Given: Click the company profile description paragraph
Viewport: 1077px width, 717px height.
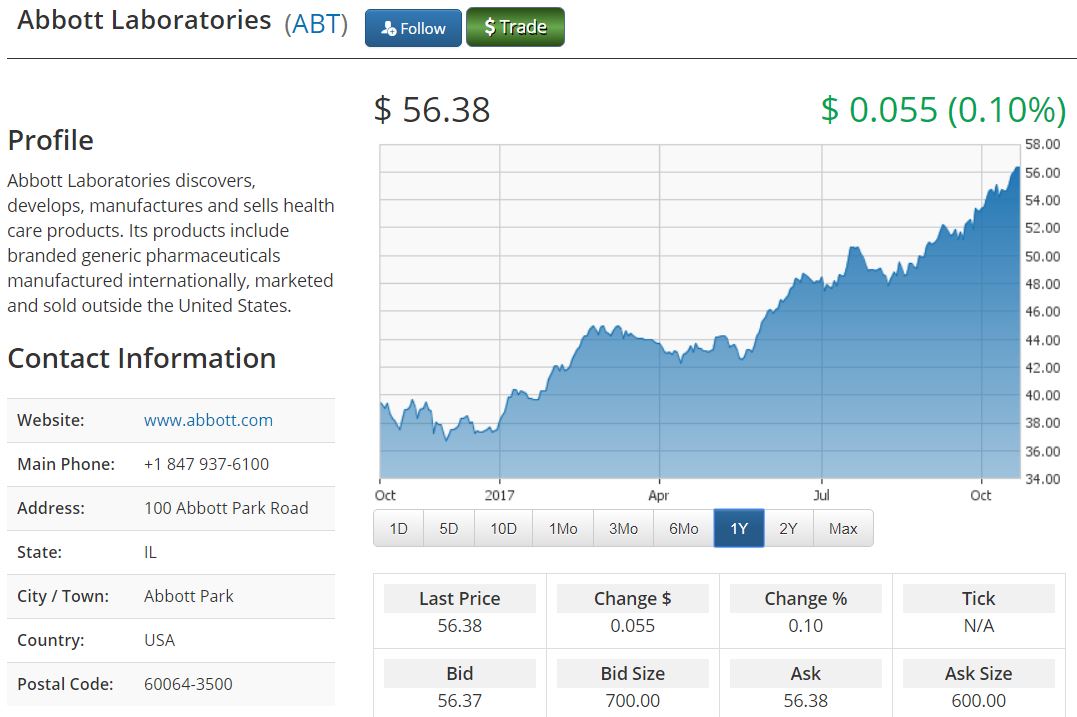Looking at the screenshot, I should point(171,243).
